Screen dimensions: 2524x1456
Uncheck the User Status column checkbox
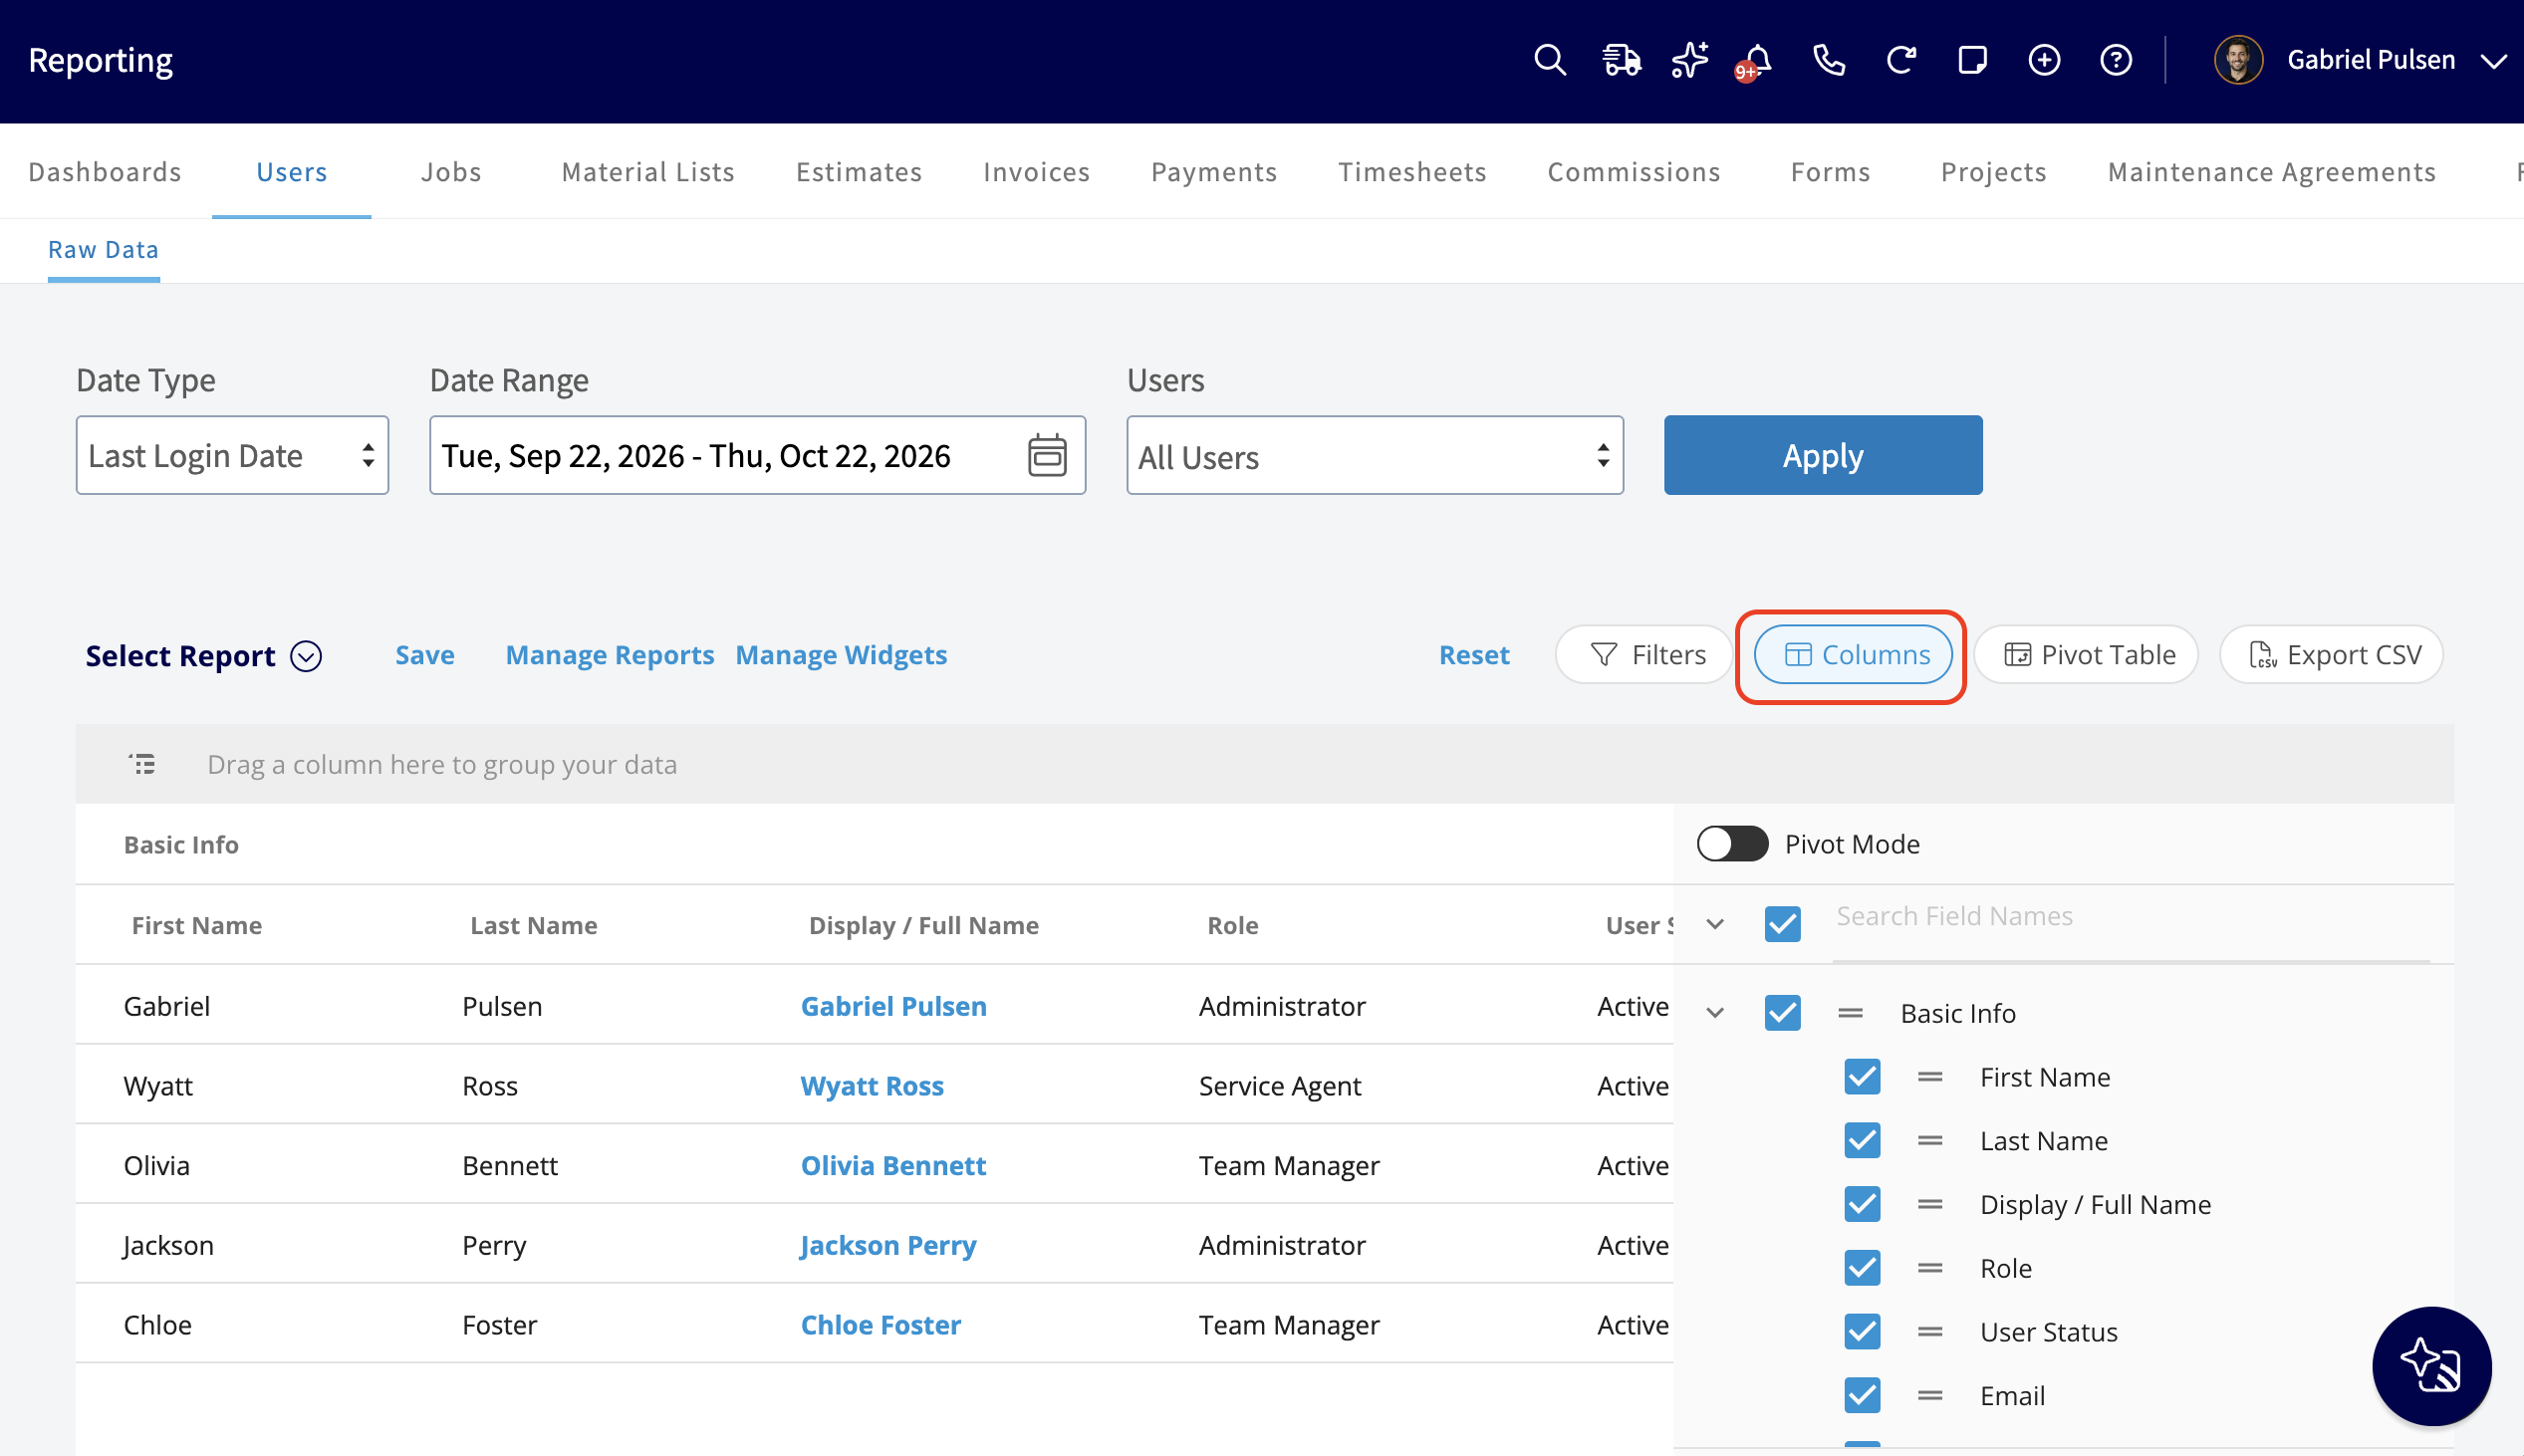click(1862, 1332)
